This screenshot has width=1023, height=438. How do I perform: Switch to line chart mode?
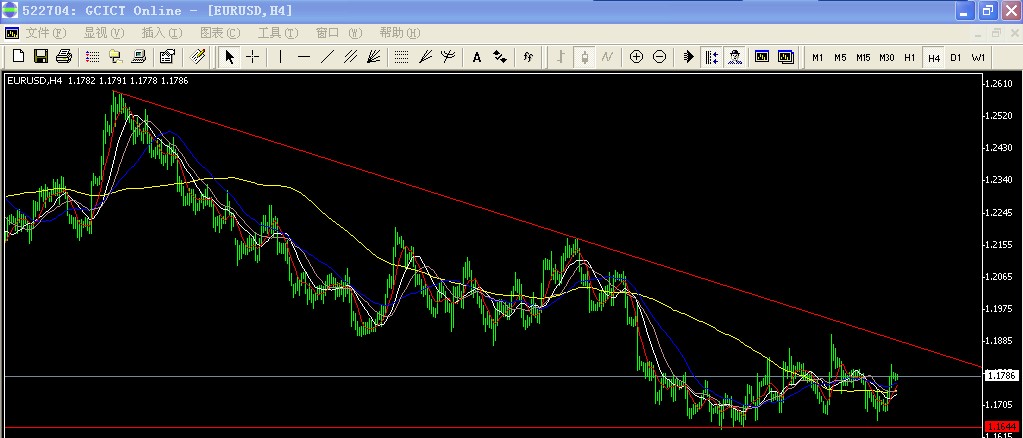607,57
